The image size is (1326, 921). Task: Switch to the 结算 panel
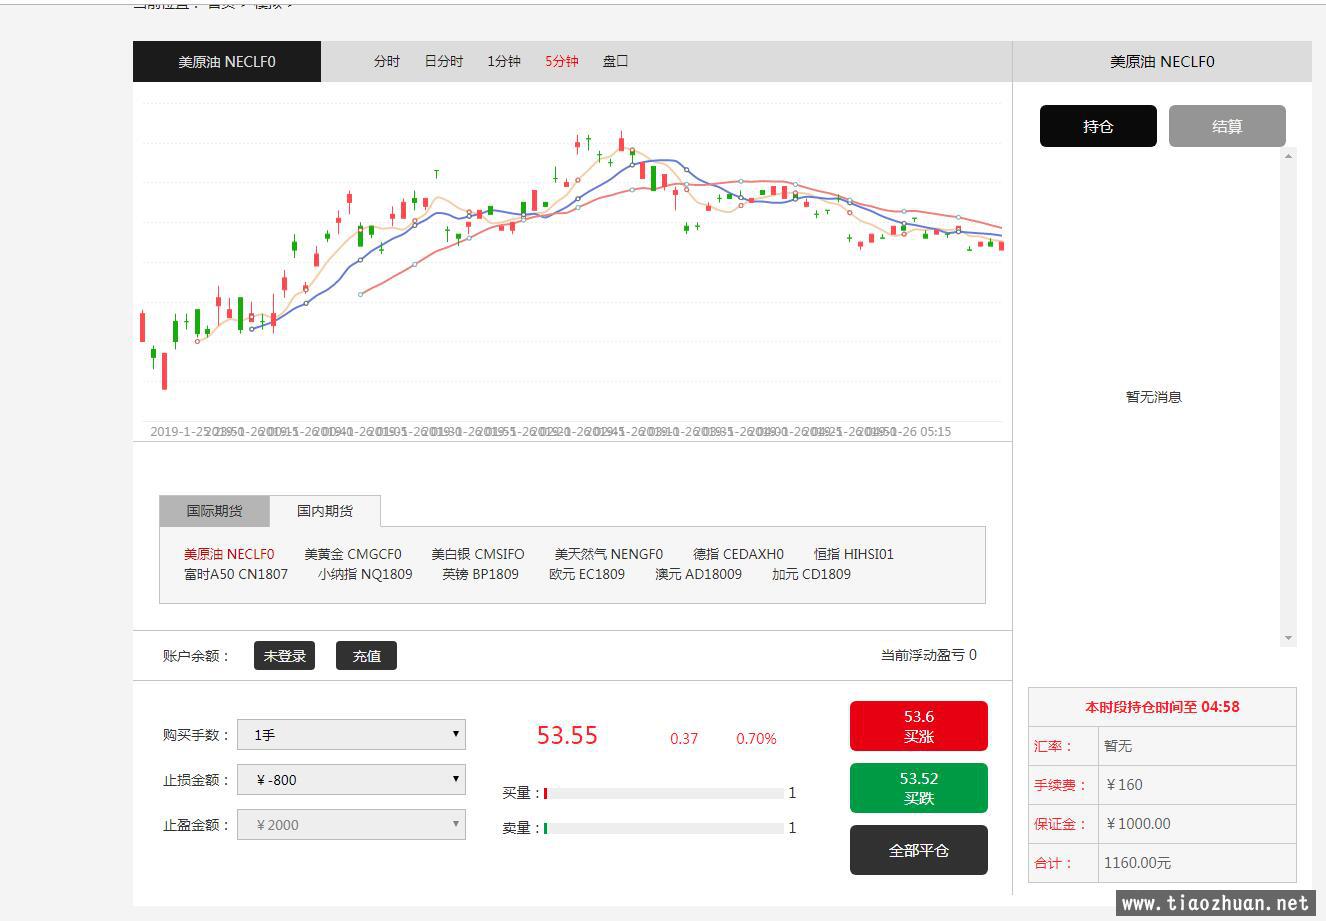click(x=1227, y=126)
